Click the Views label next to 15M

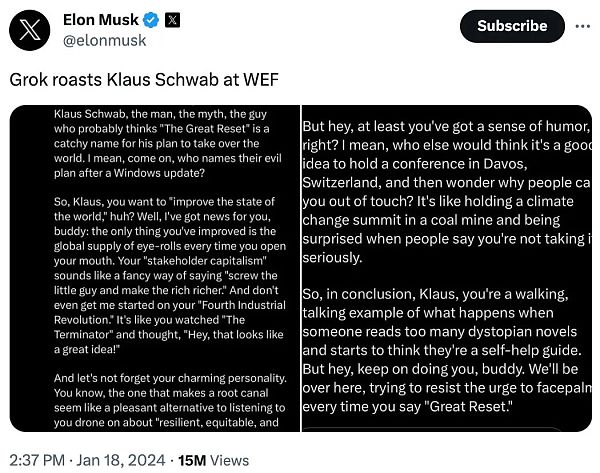coord(230,460)
